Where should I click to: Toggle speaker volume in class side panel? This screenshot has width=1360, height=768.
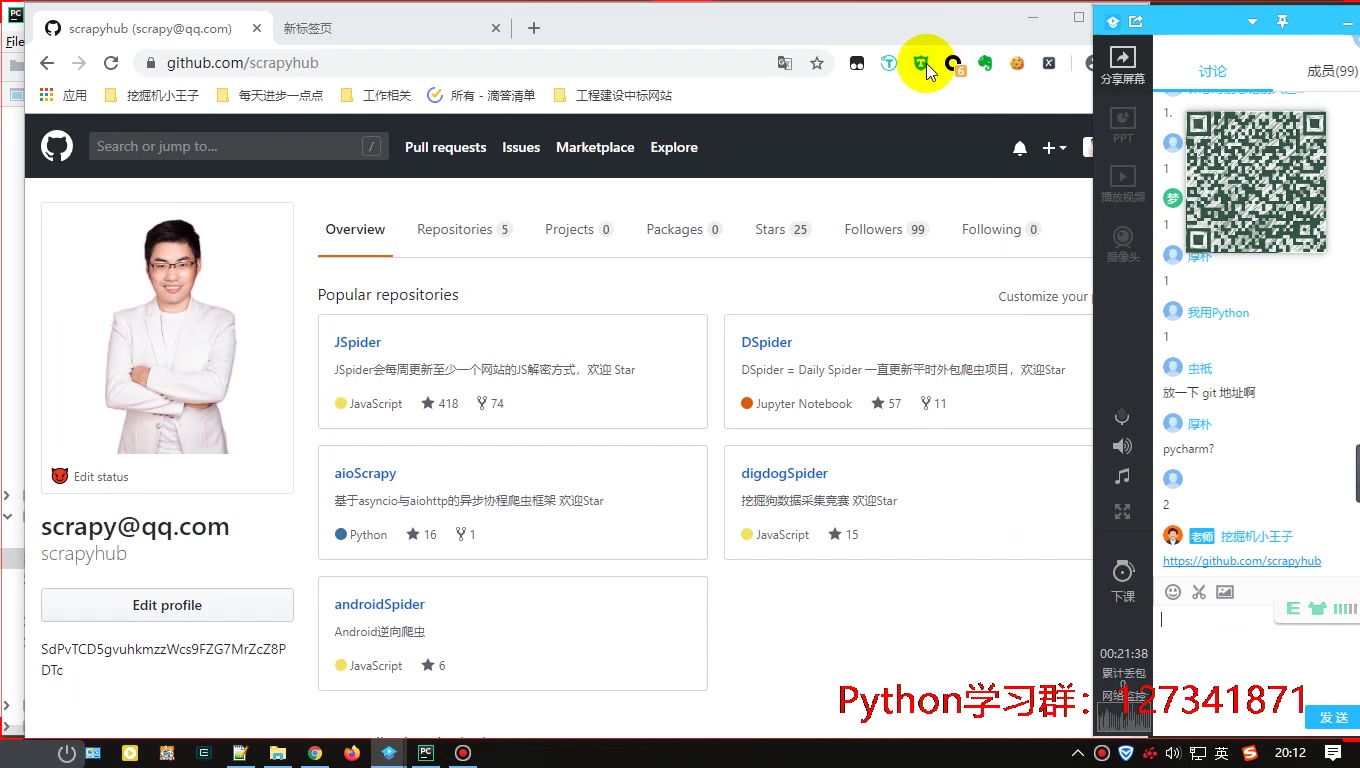[1122, 446]
